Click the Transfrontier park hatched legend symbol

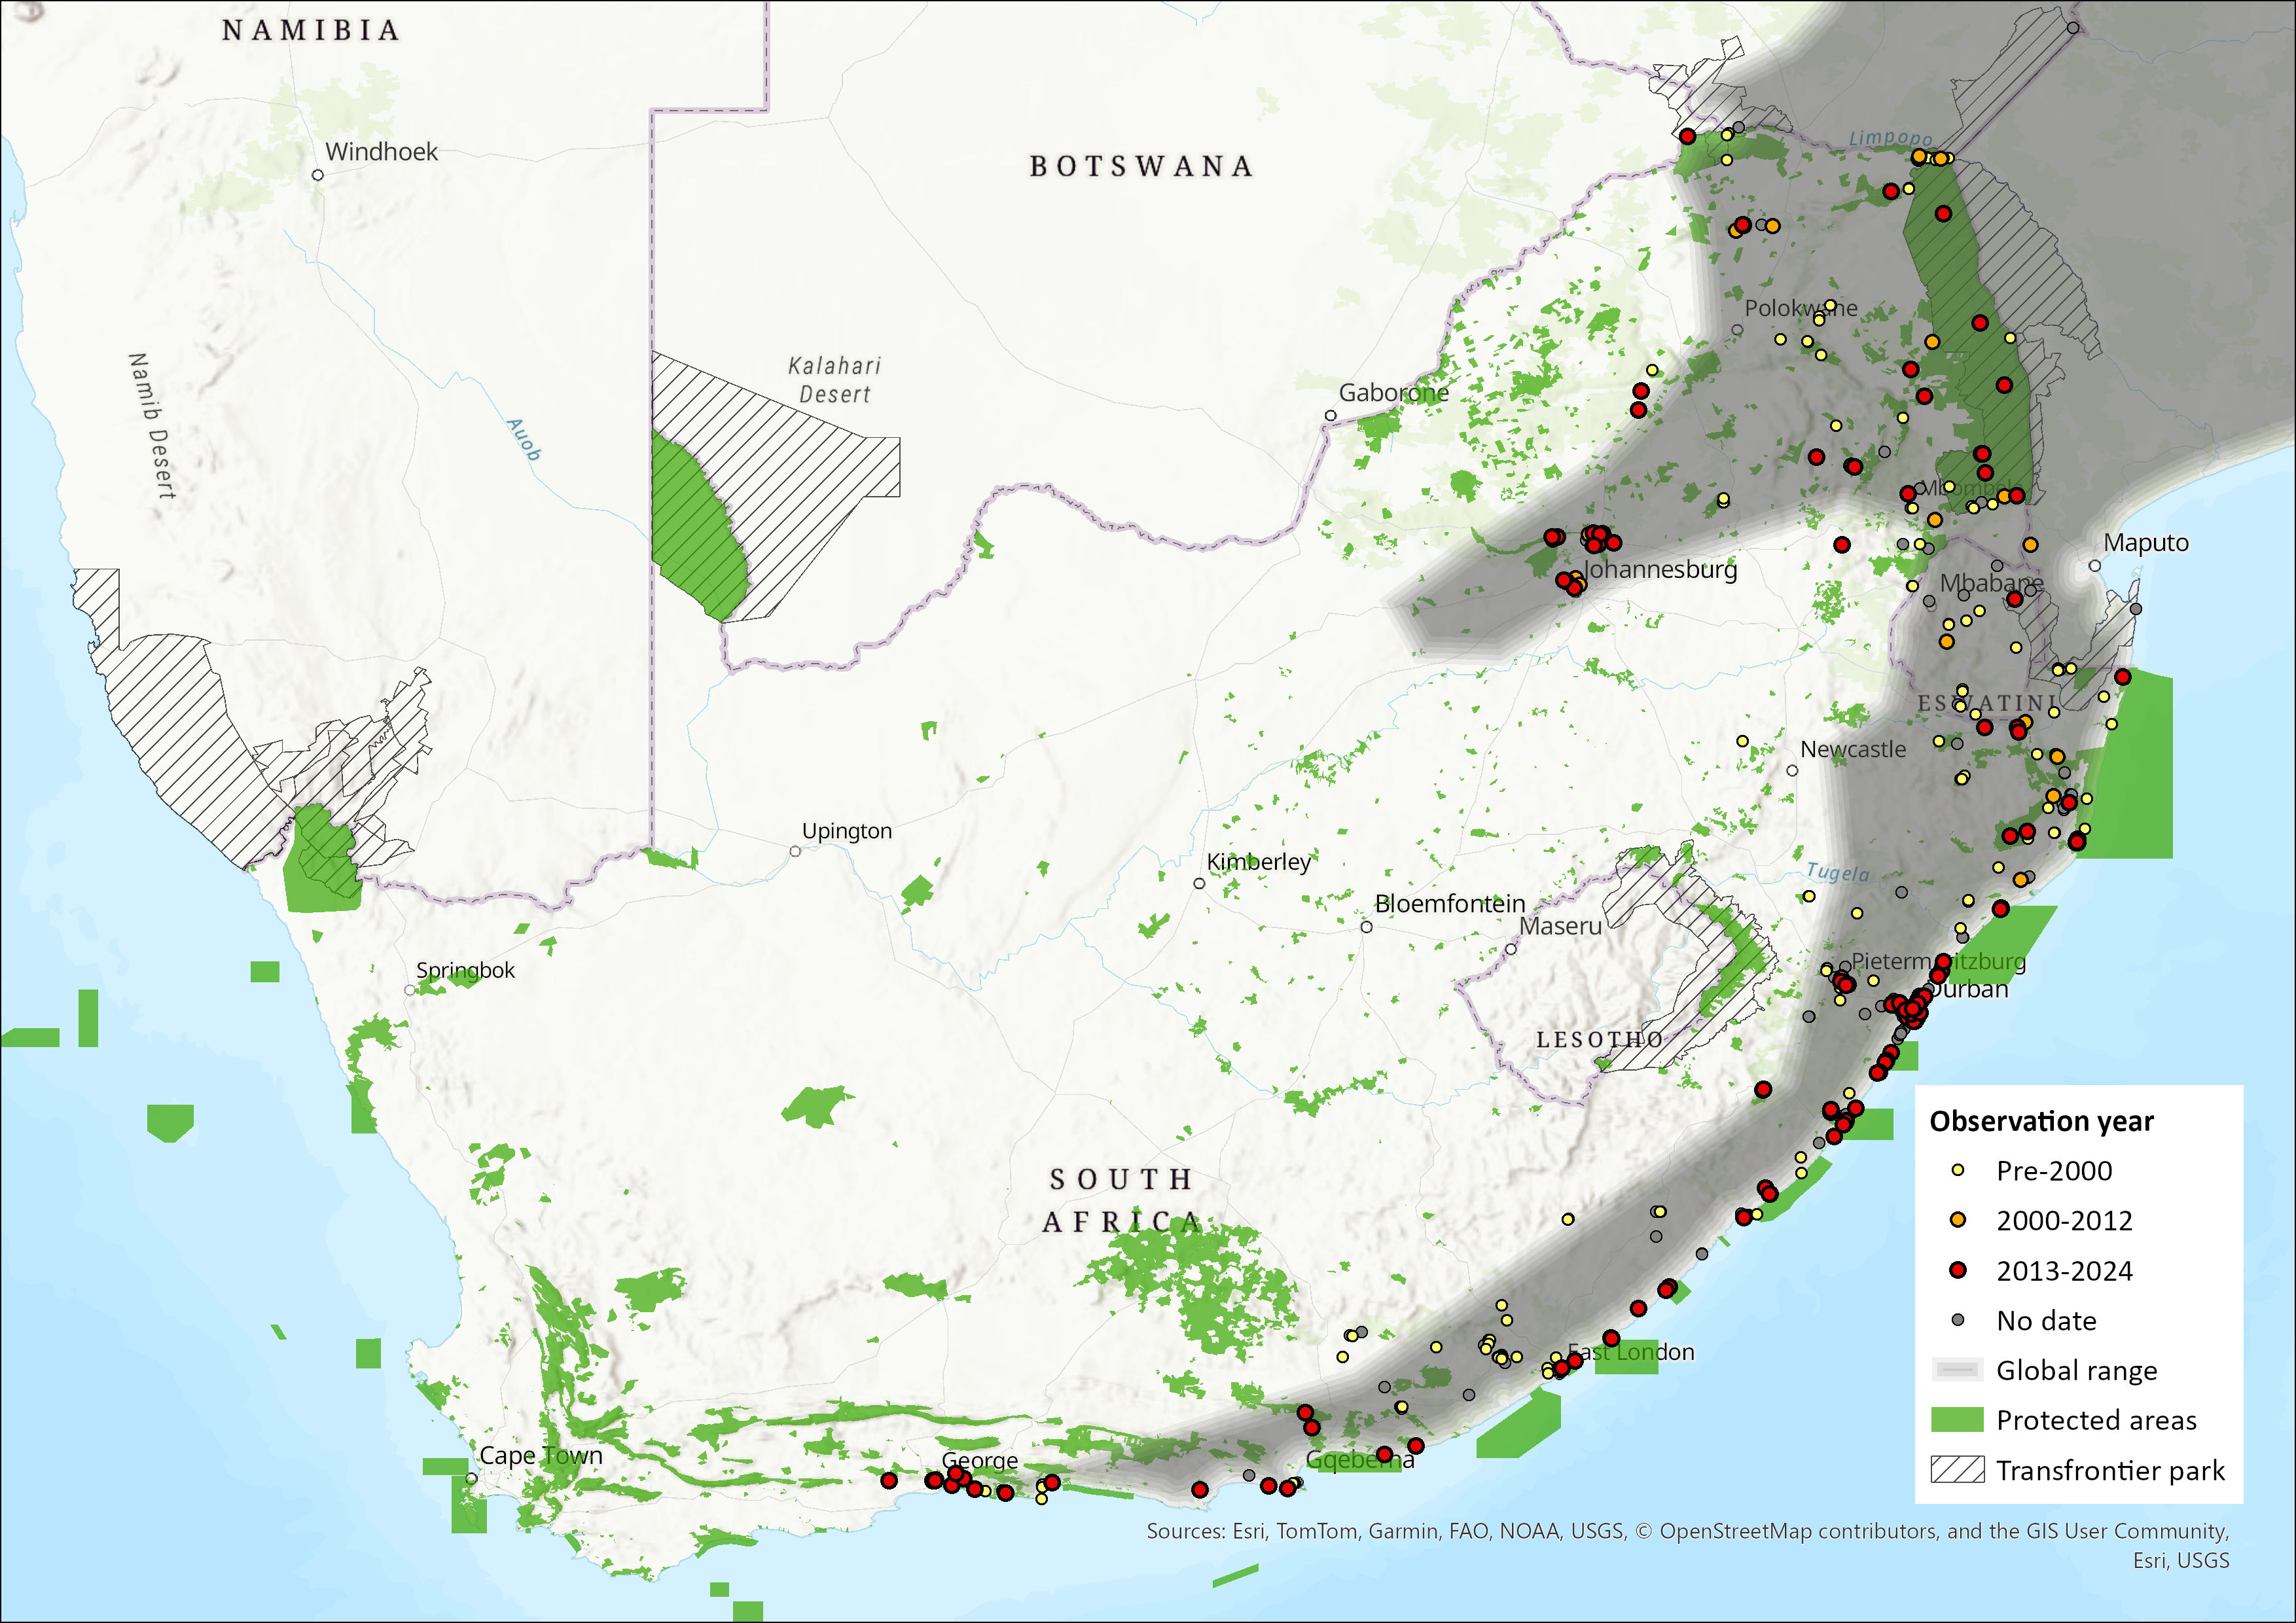pos(1957,1470)
